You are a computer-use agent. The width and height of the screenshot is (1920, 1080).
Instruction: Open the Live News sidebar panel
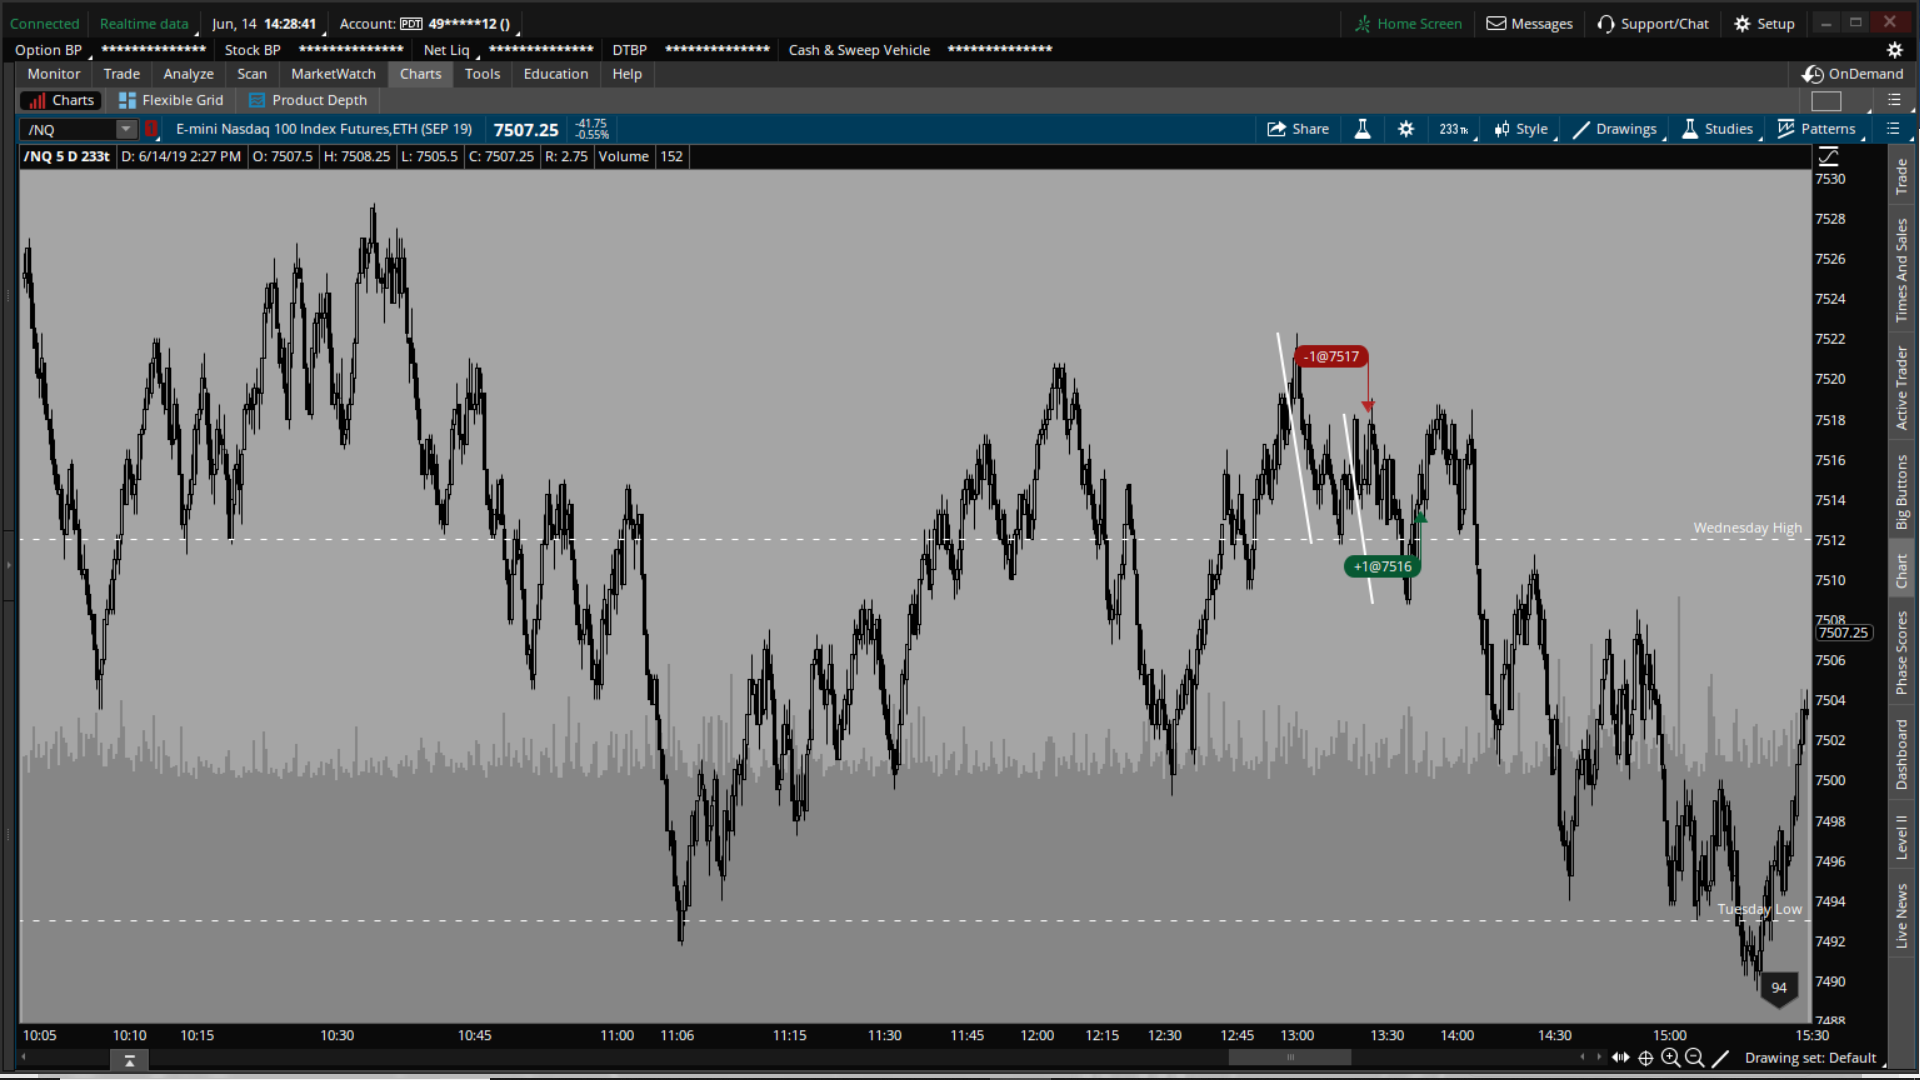tap(1902, 916)
